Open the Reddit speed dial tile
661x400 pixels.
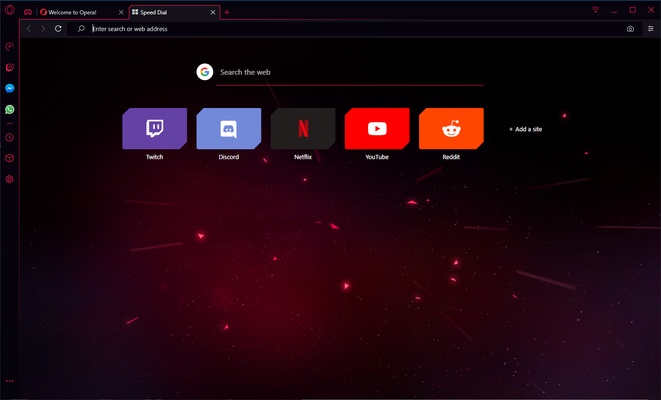point(451,129)
